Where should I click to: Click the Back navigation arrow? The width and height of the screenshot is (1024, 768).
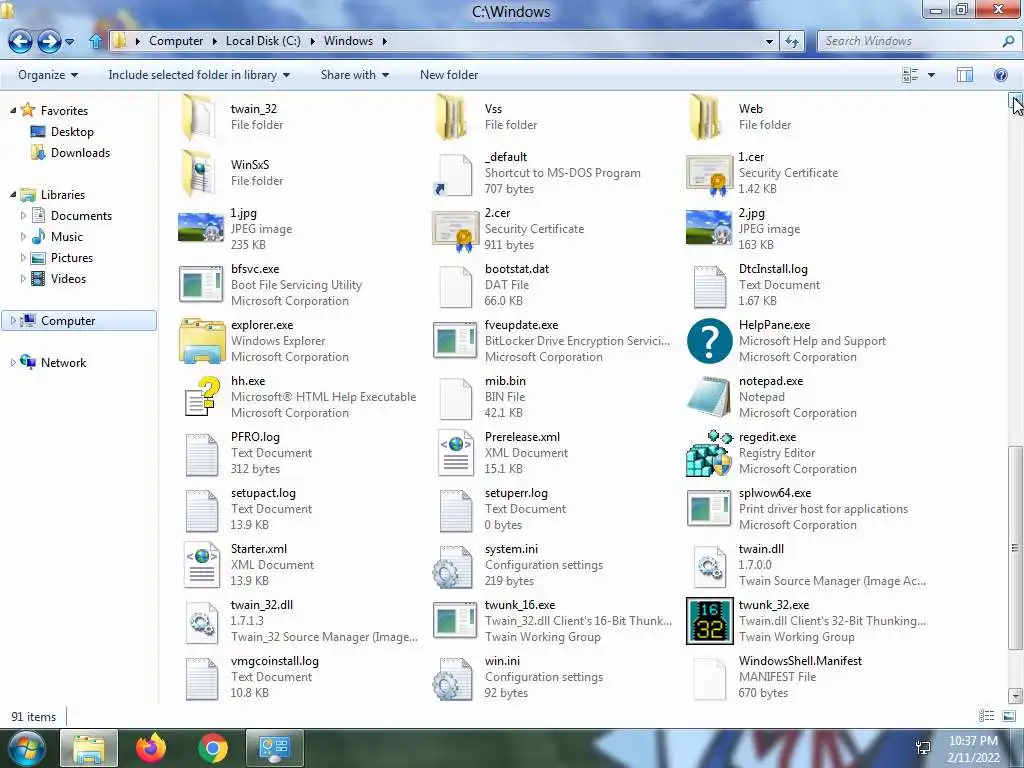[x=20, y=41]
